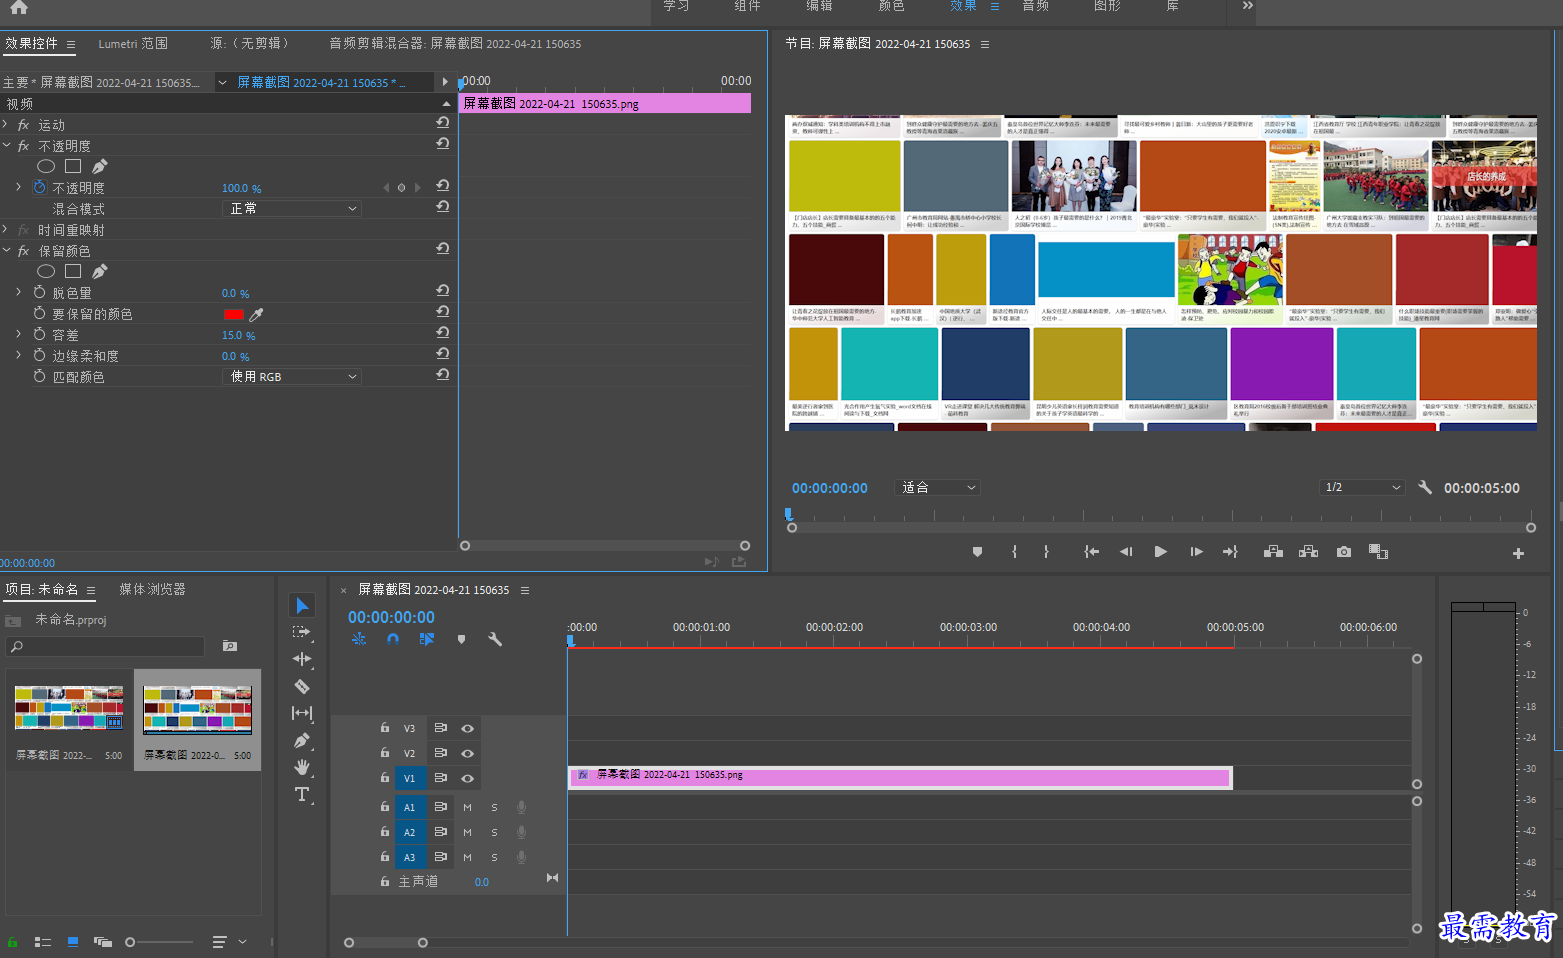Create rectangle mask under Opacity

[x=73, y=166]
